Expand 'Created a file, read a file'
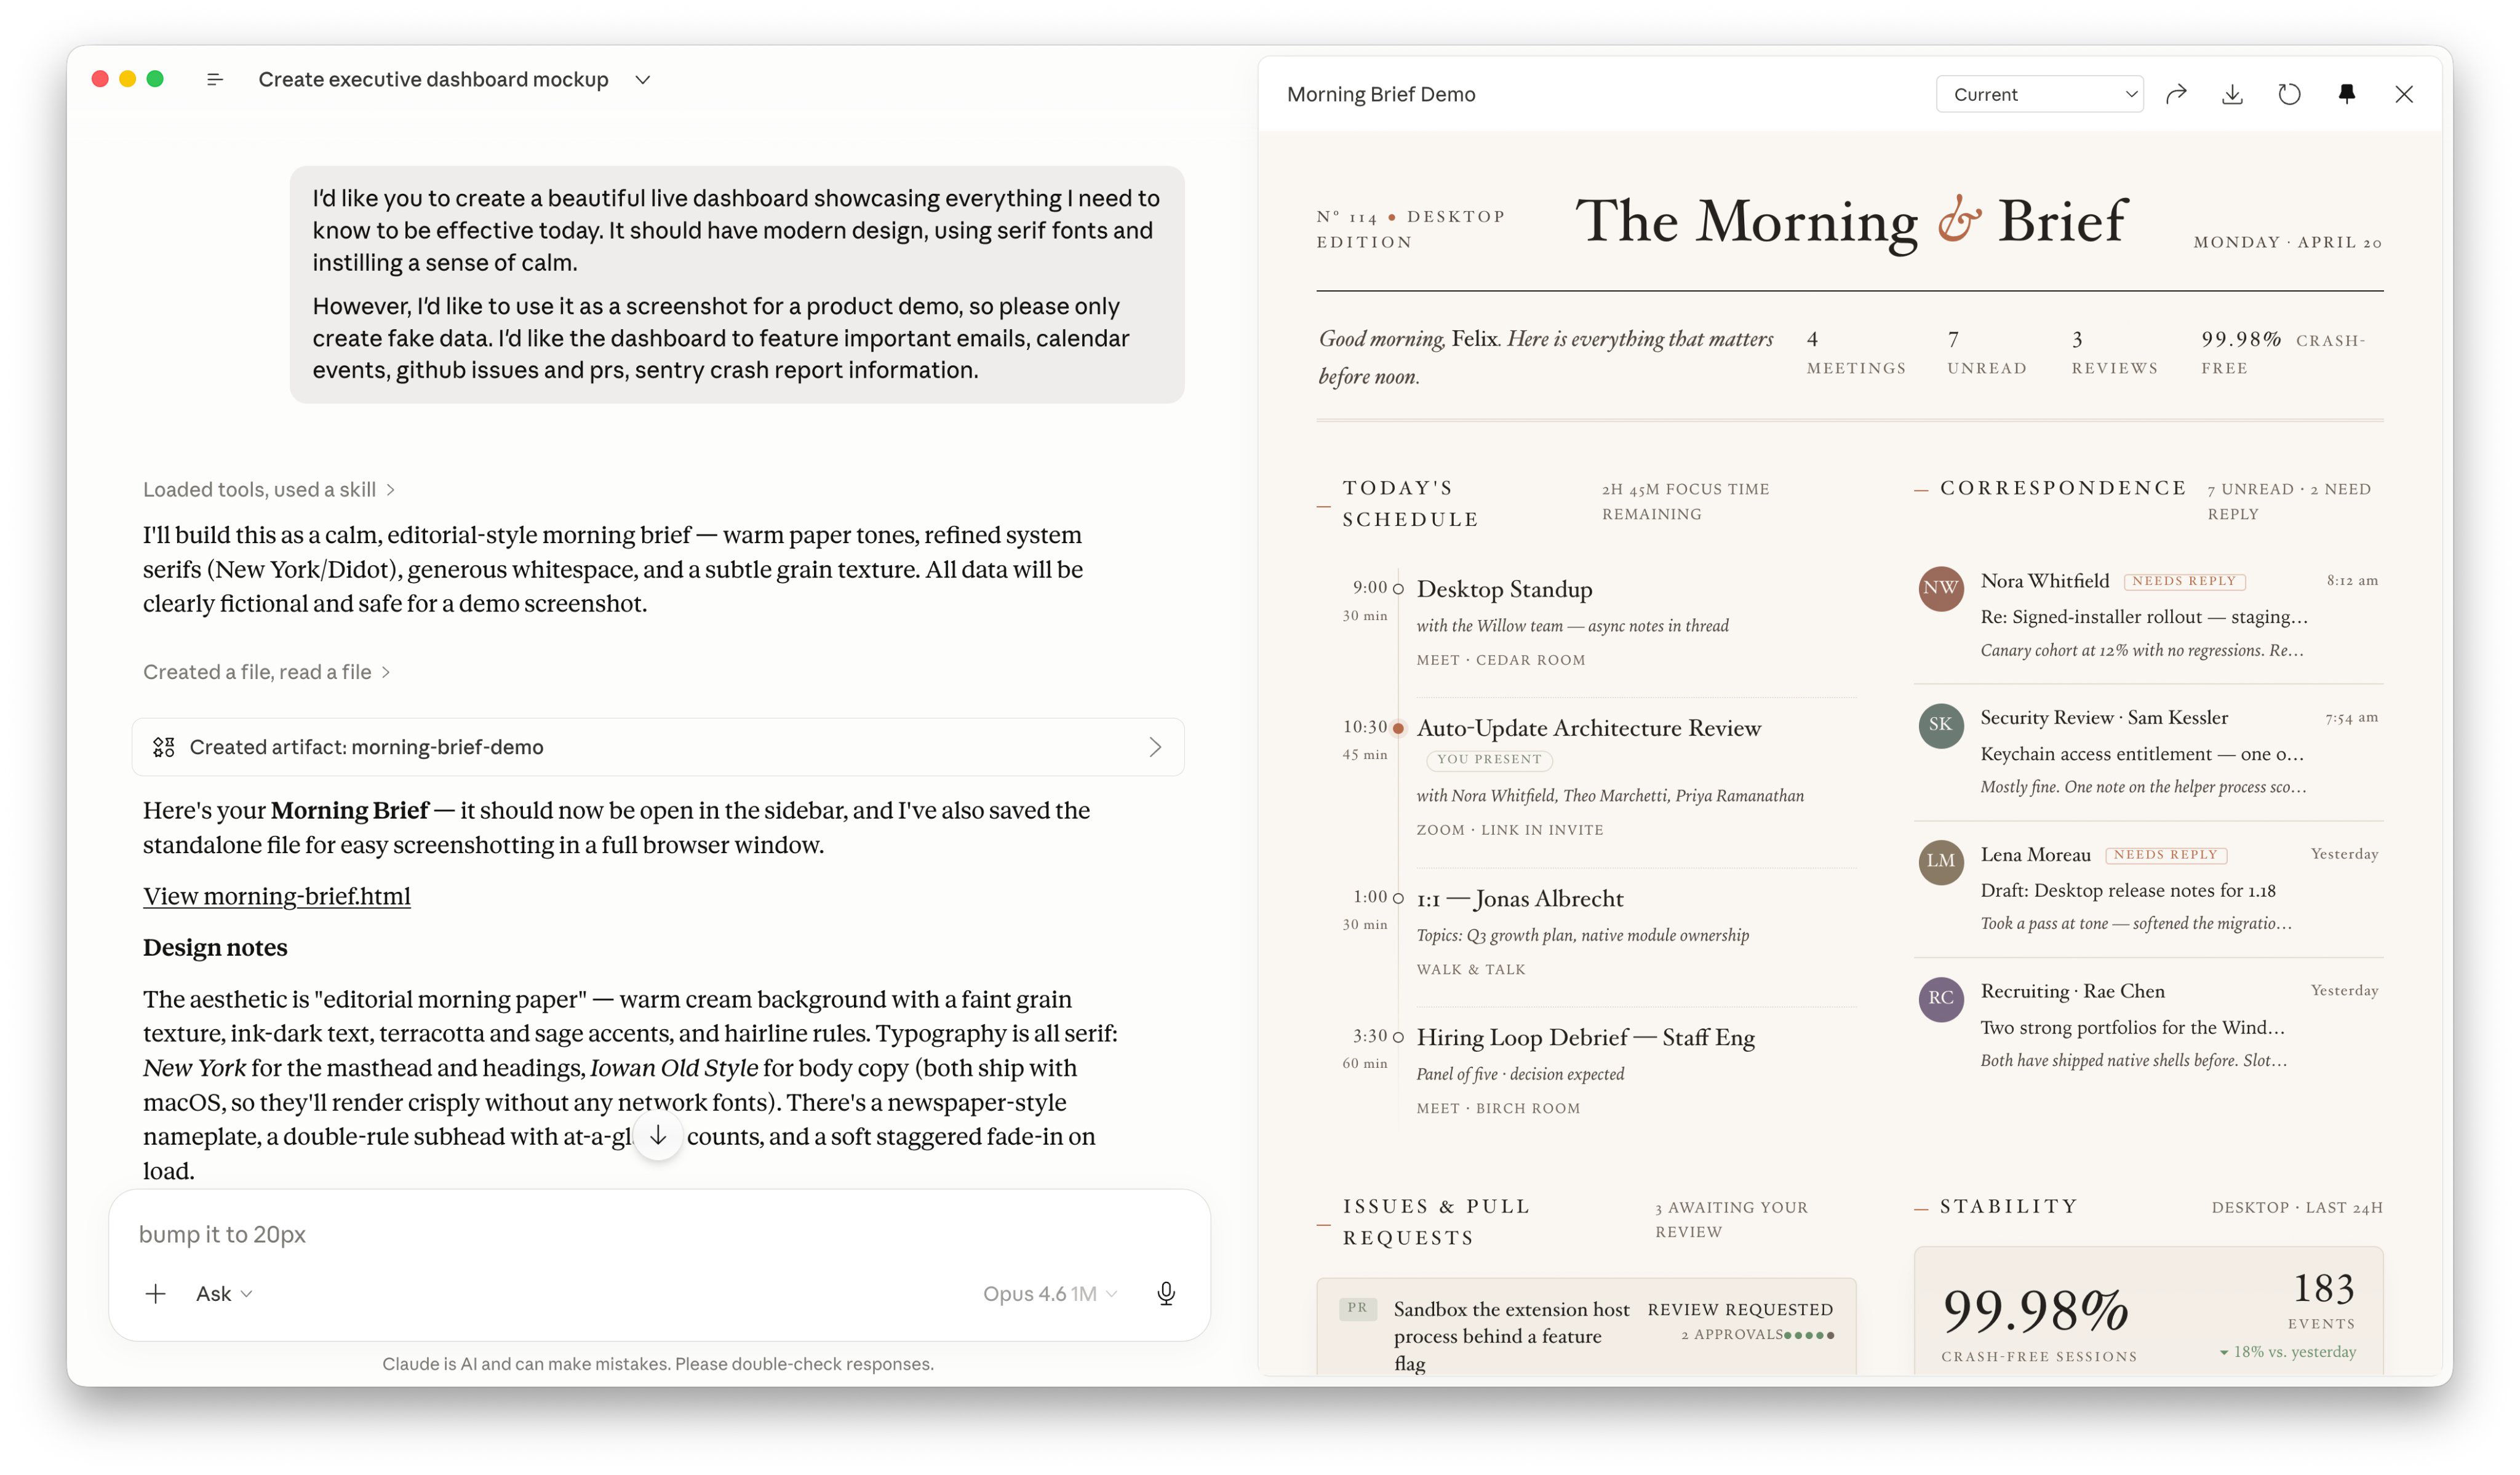The height and width of the screenshot is (1475, 2520). [266, 672]
